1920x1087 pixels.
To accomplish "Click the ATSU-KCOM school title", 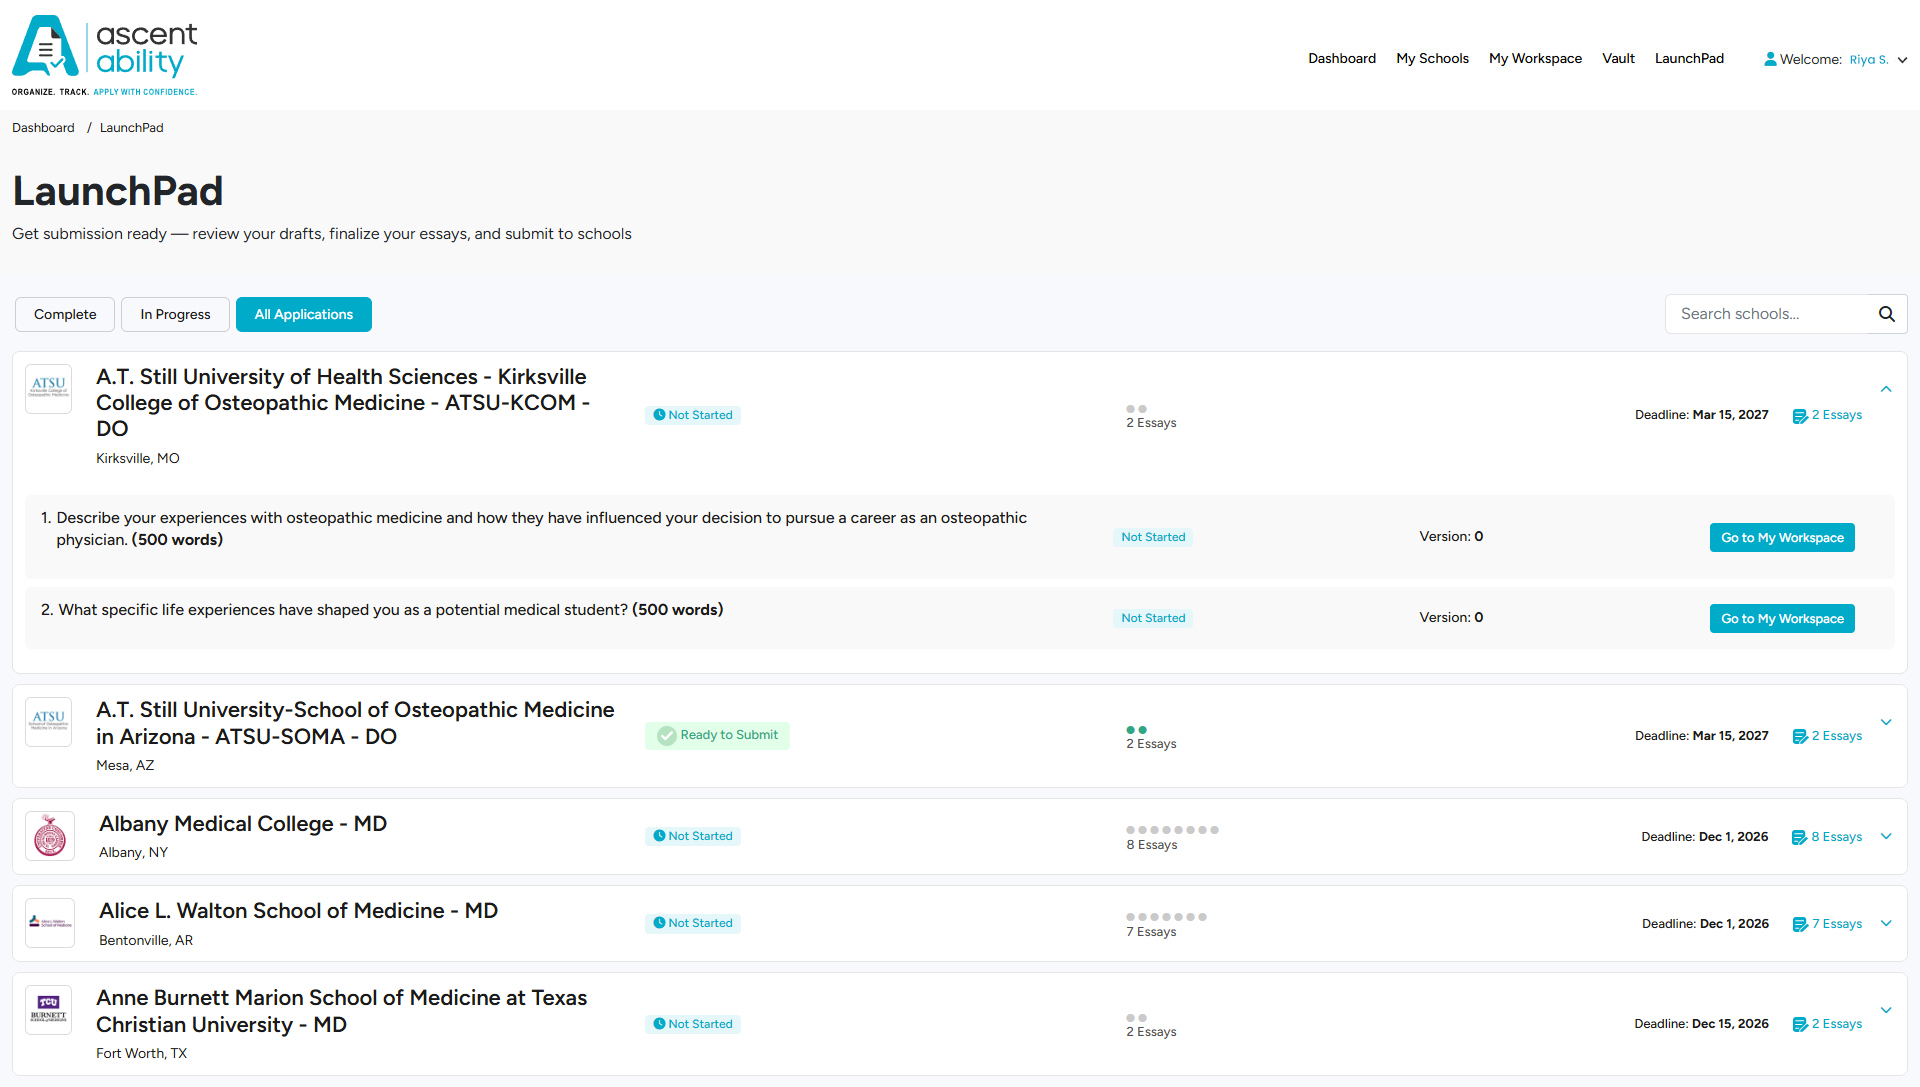I will 343,403.
